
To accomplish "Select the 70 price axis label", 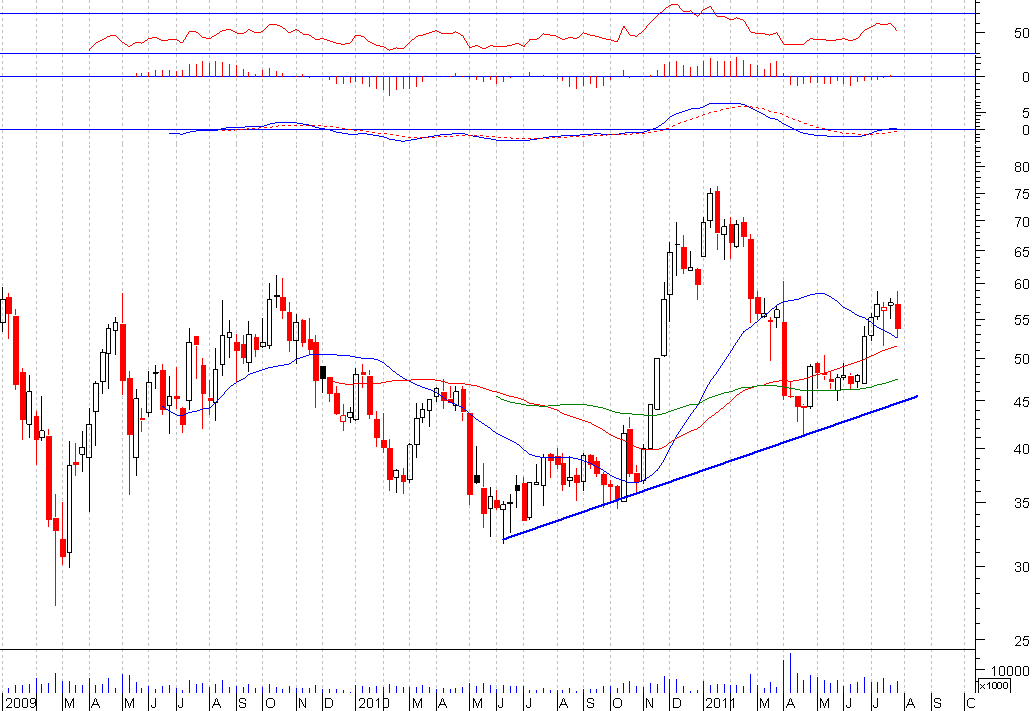I will 1021,222.
